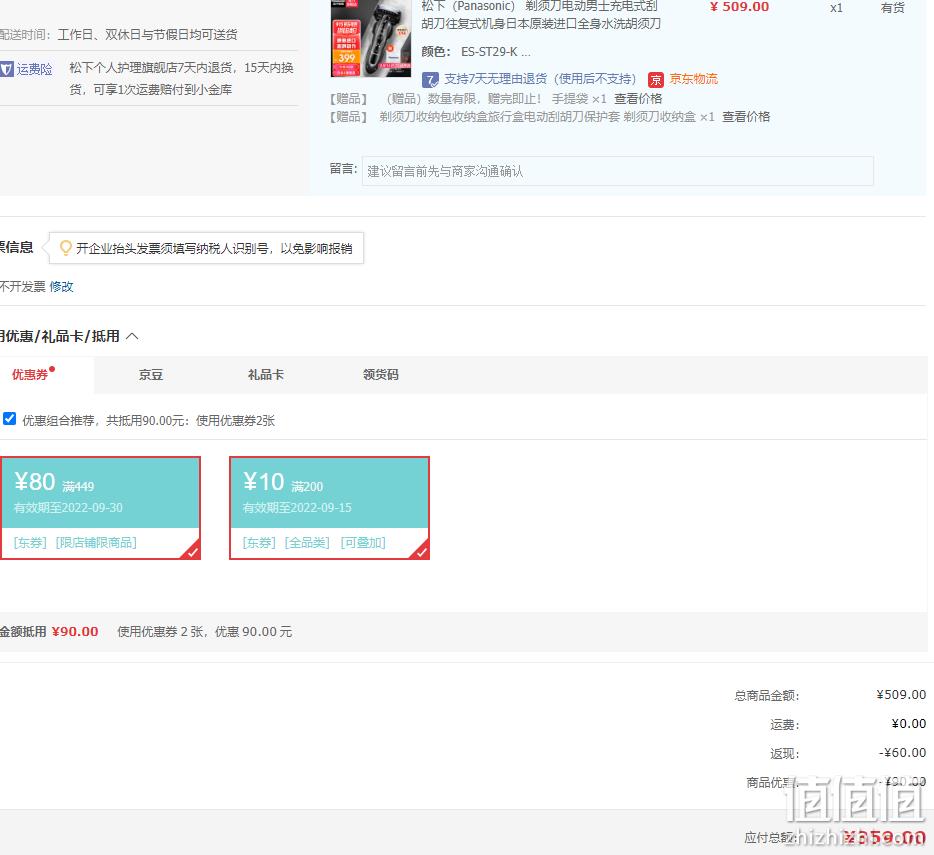Click the ¥ 509.00 item price
Screen dimensions: 934x855
(x=739, y=7)
